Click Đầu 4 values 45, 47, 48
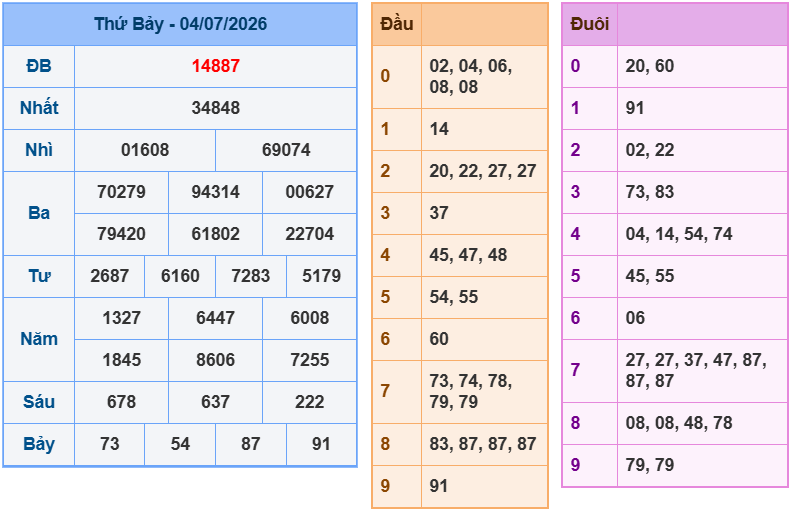 [x=468, y=255]
